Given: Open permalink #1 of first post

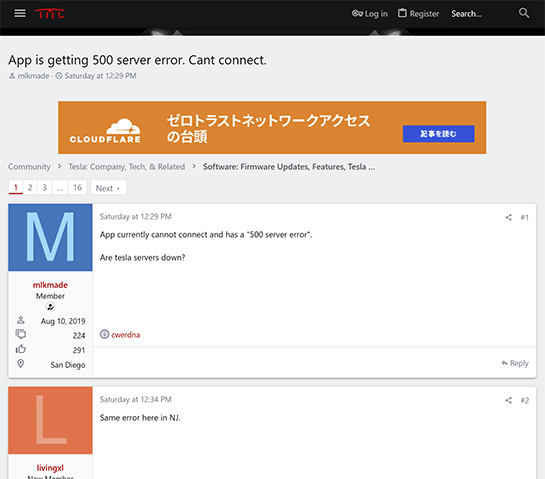Looking at the screenshot, I should (524, 217).
